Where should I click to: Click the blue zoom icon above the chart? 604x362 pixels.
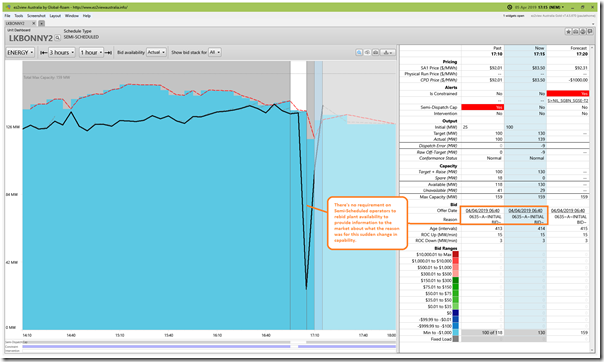coord(359,52)
